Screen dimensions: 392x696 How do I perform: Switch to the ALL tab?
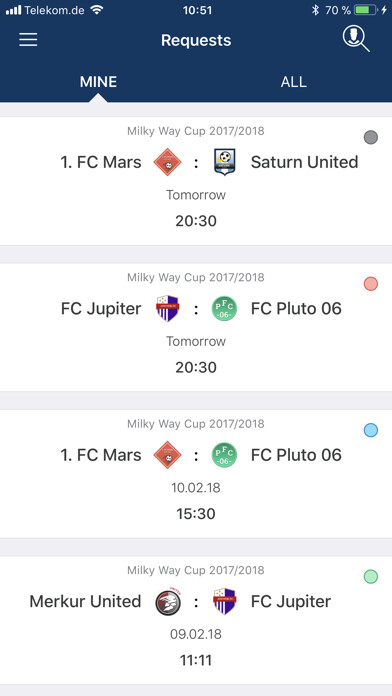pyautogui.click(x=293, y=82)
